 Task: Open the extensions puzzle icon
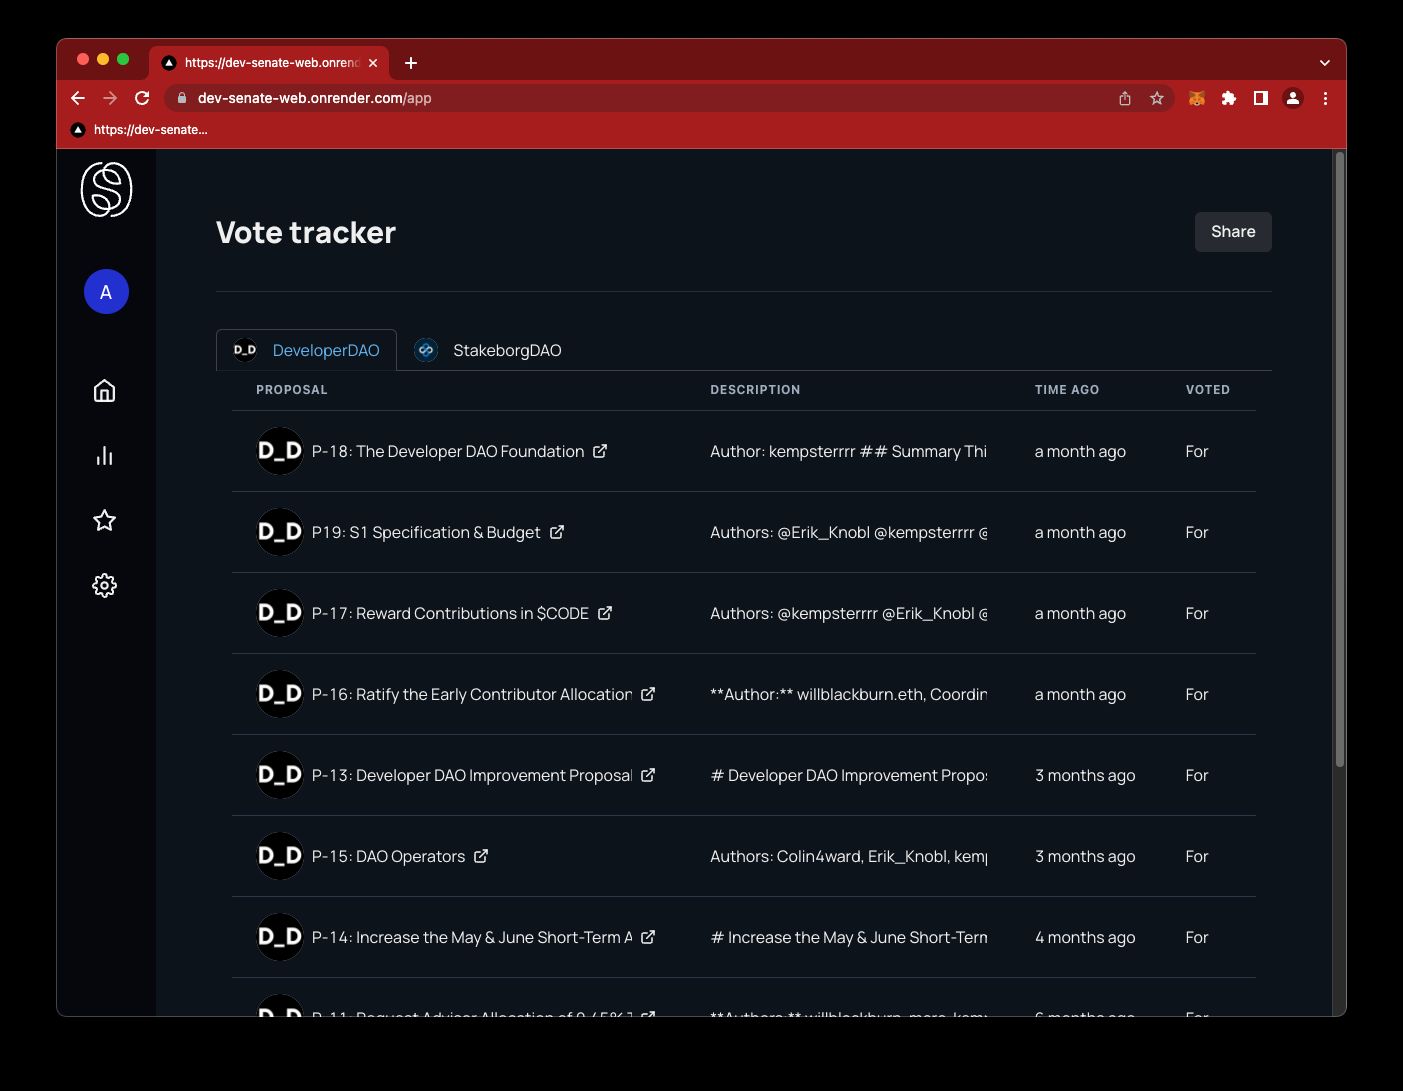(1229, 98)
